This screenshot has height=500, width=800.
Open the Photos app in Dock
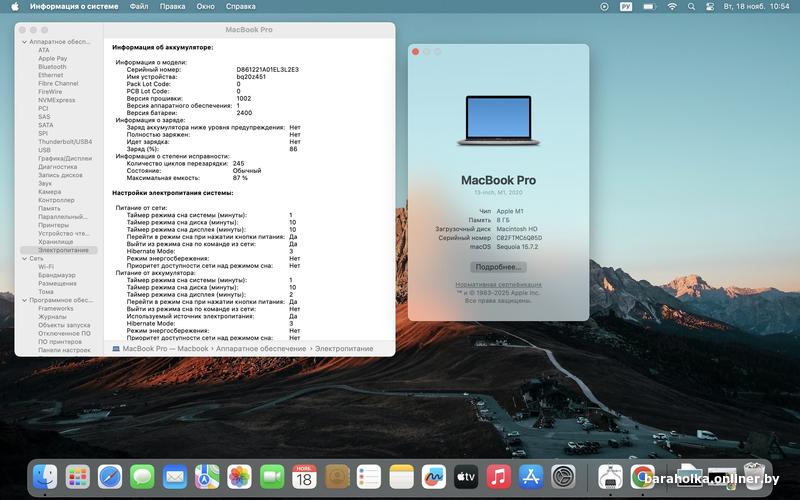[239, 477]
